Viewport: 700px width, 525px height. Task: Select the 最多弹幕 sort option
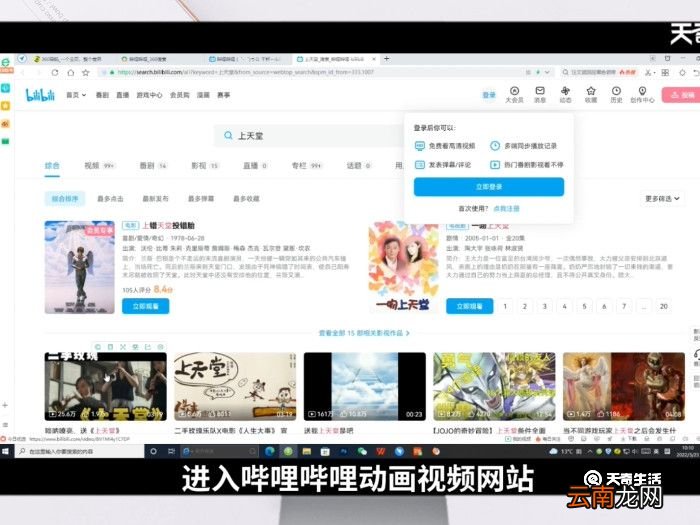point(201,199)
